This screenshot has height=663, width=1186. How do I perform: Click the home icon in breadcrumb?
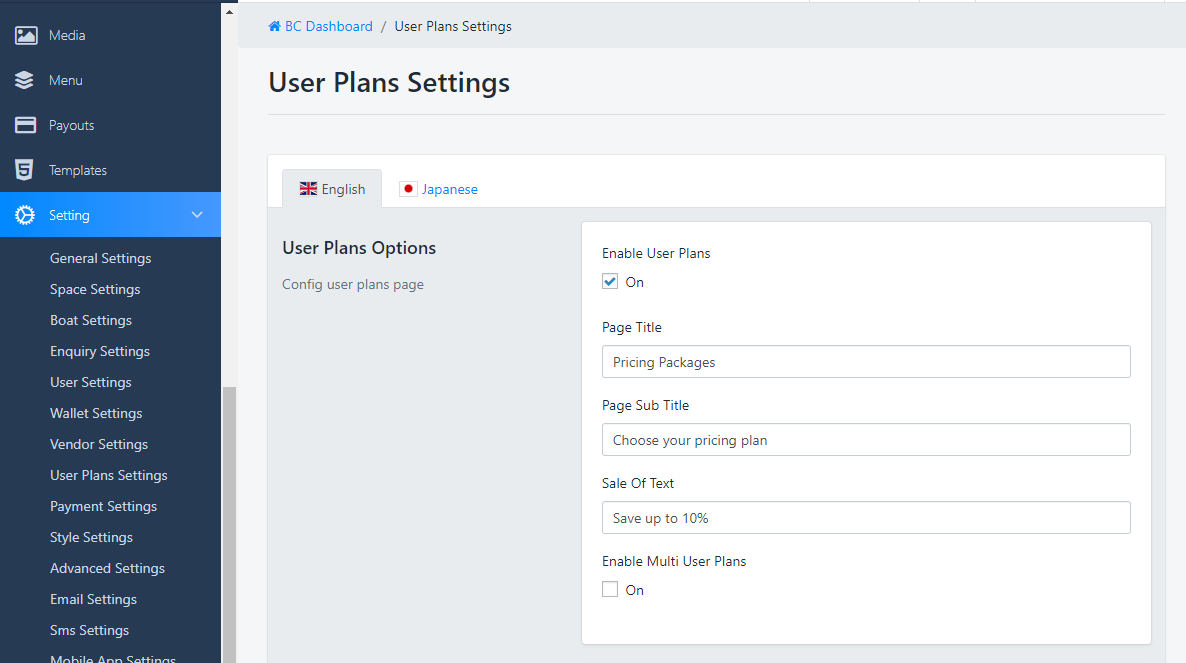(x=275, y=27)
